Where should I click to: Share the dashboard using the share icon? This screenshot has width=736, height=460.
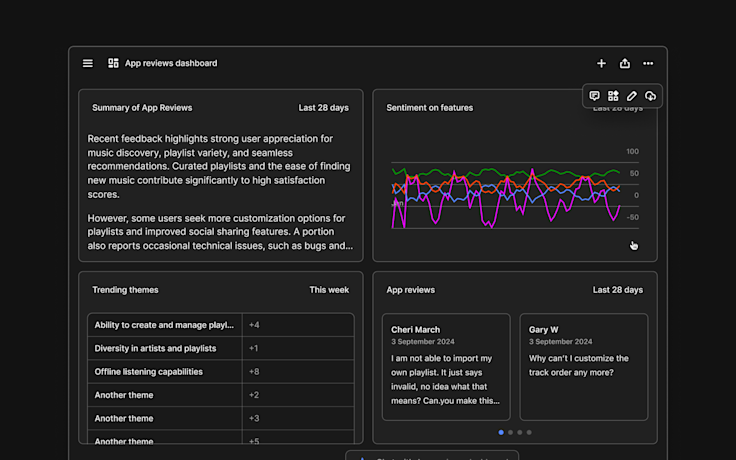pos(625,63)
